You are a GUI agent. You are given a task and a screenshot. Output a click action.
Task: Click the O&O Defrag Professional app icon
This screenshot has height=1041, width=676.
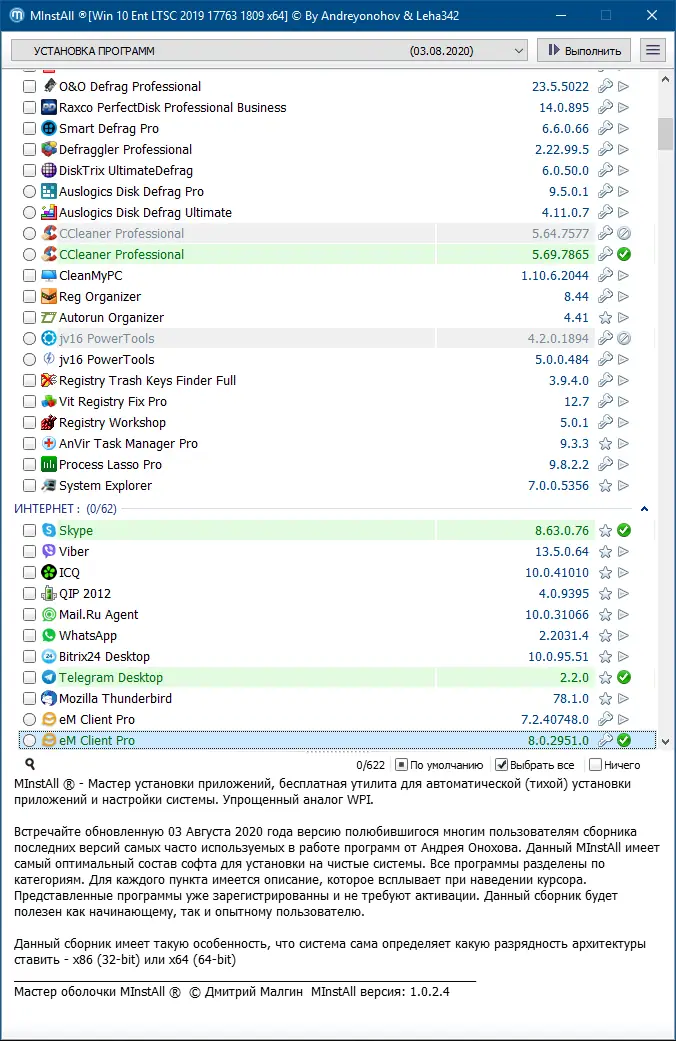pos(49,86)
